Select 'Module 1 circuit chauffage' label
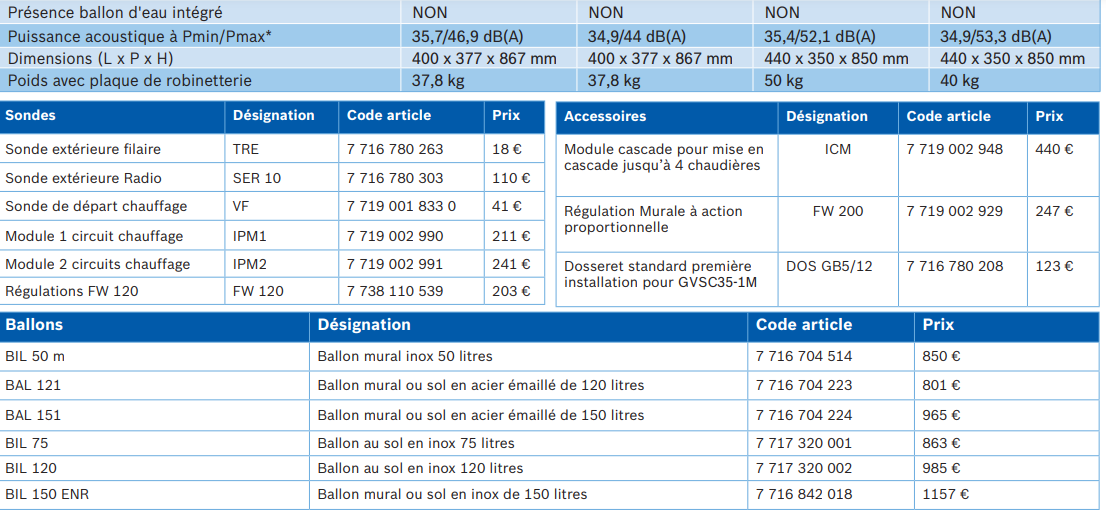This screenshot has width=1106, height=517. coord(94,236)
